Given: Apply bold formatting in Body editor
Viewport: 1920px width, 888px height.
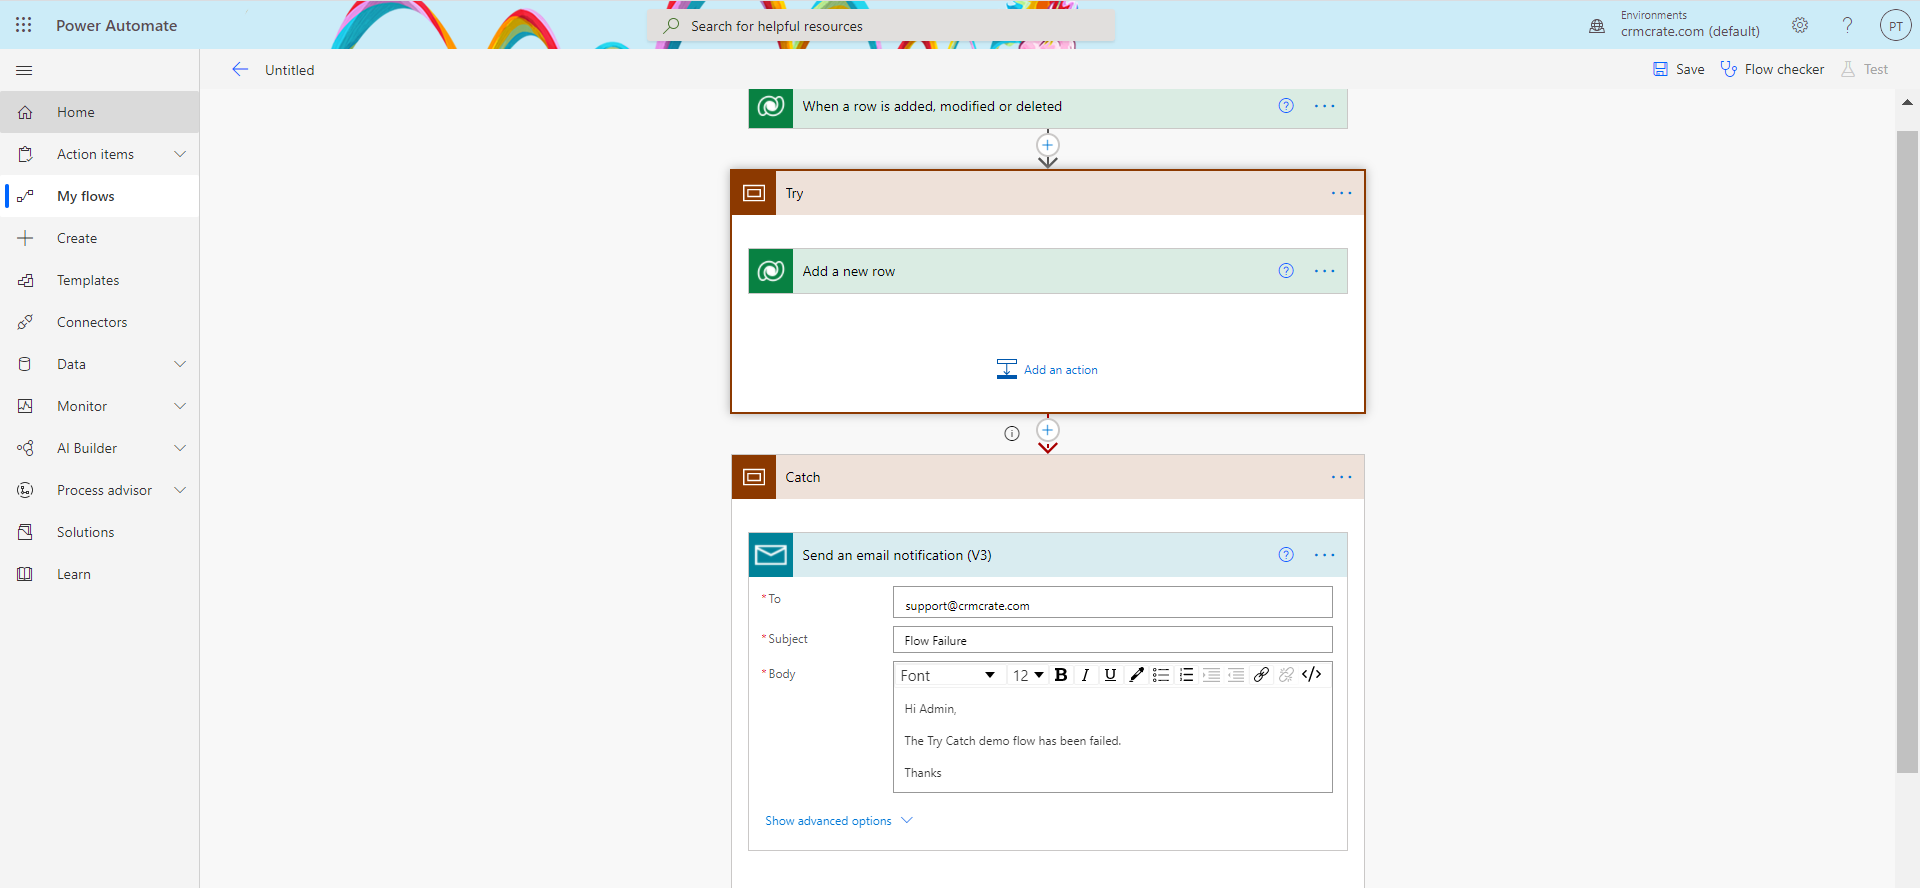Looking at the screenshot, I should [1061, 675].
